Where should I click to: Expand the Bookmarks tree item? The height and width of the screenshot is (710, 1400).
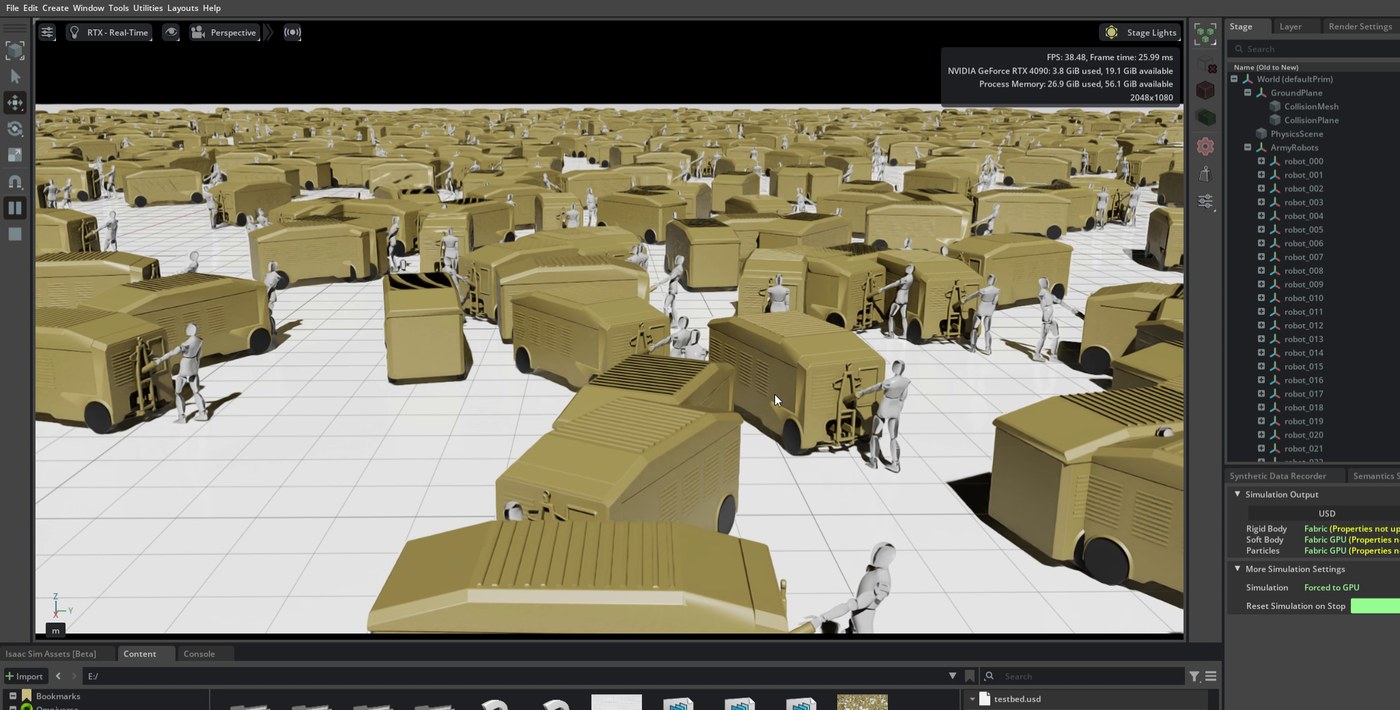click(13, 696)
